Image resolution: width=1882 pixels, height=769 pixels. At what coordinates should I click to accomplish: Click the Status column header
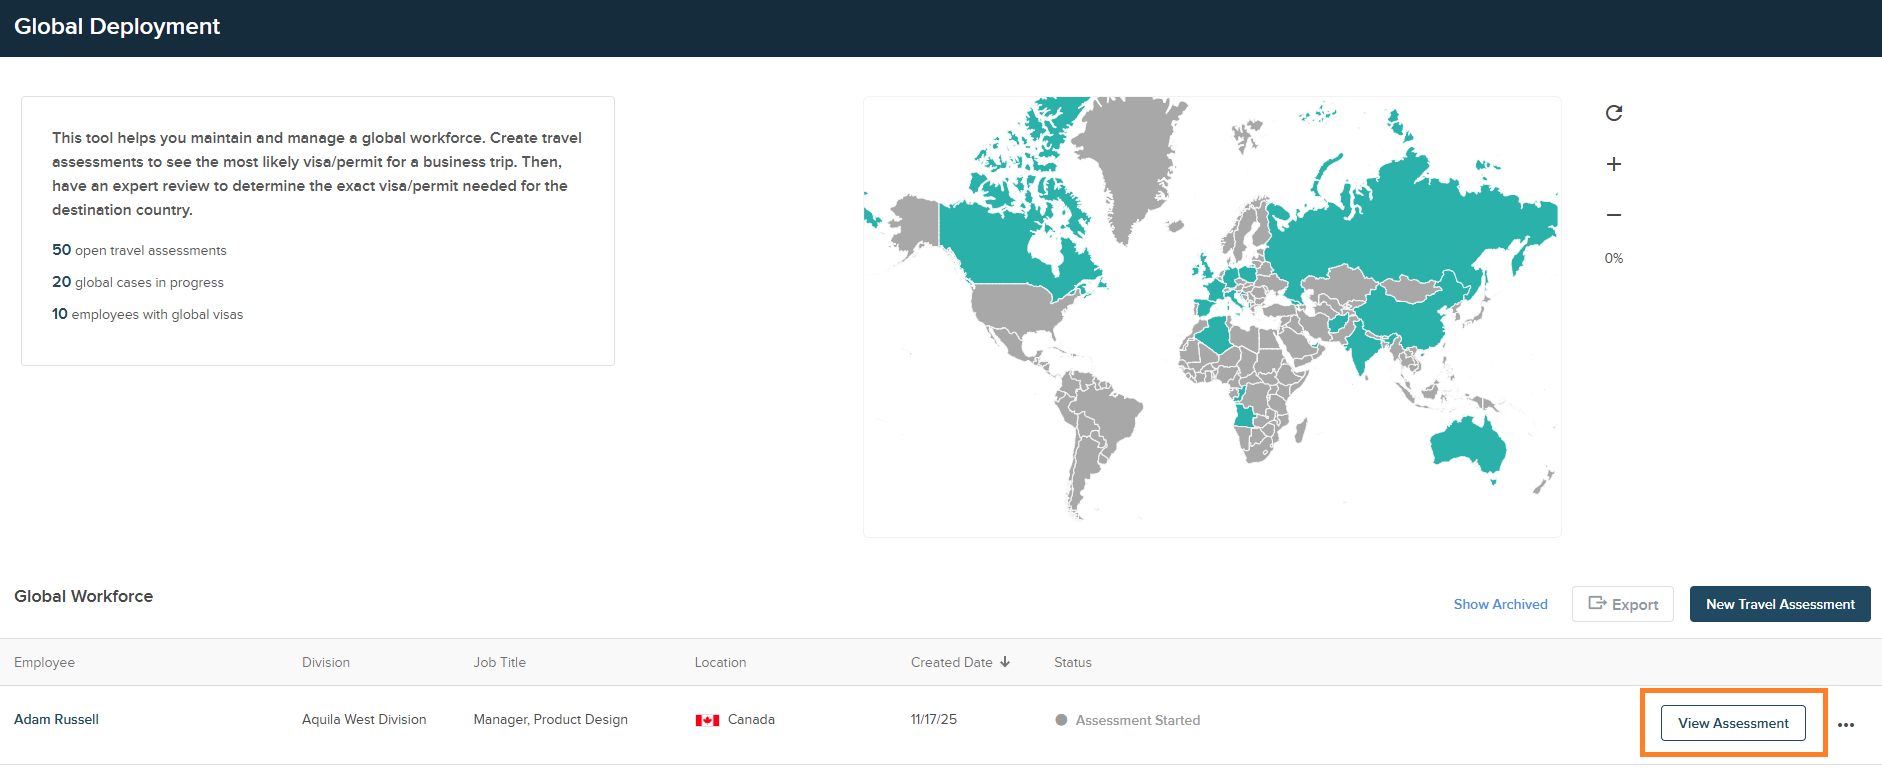click(1072, 662)
